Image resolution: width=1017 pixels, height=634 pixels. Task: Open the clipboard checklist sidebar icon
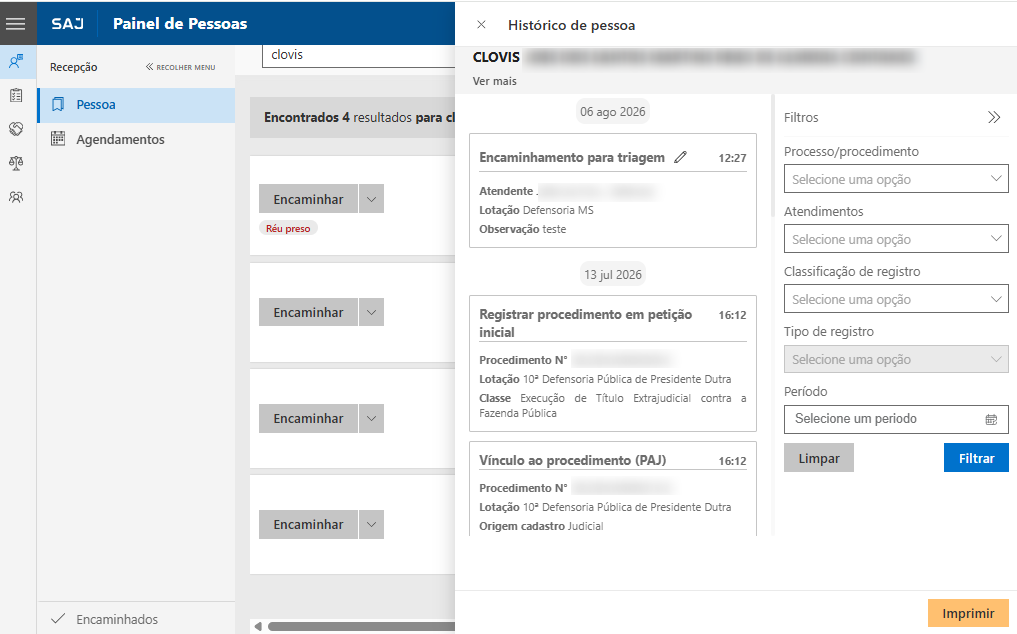(x=16, y=95)
